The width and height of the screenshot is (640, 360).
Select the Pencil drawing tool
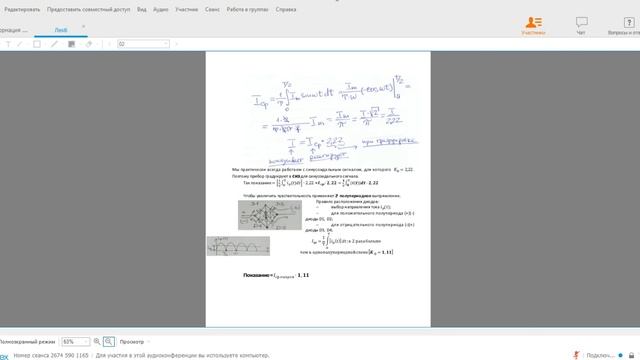[54, 44]
